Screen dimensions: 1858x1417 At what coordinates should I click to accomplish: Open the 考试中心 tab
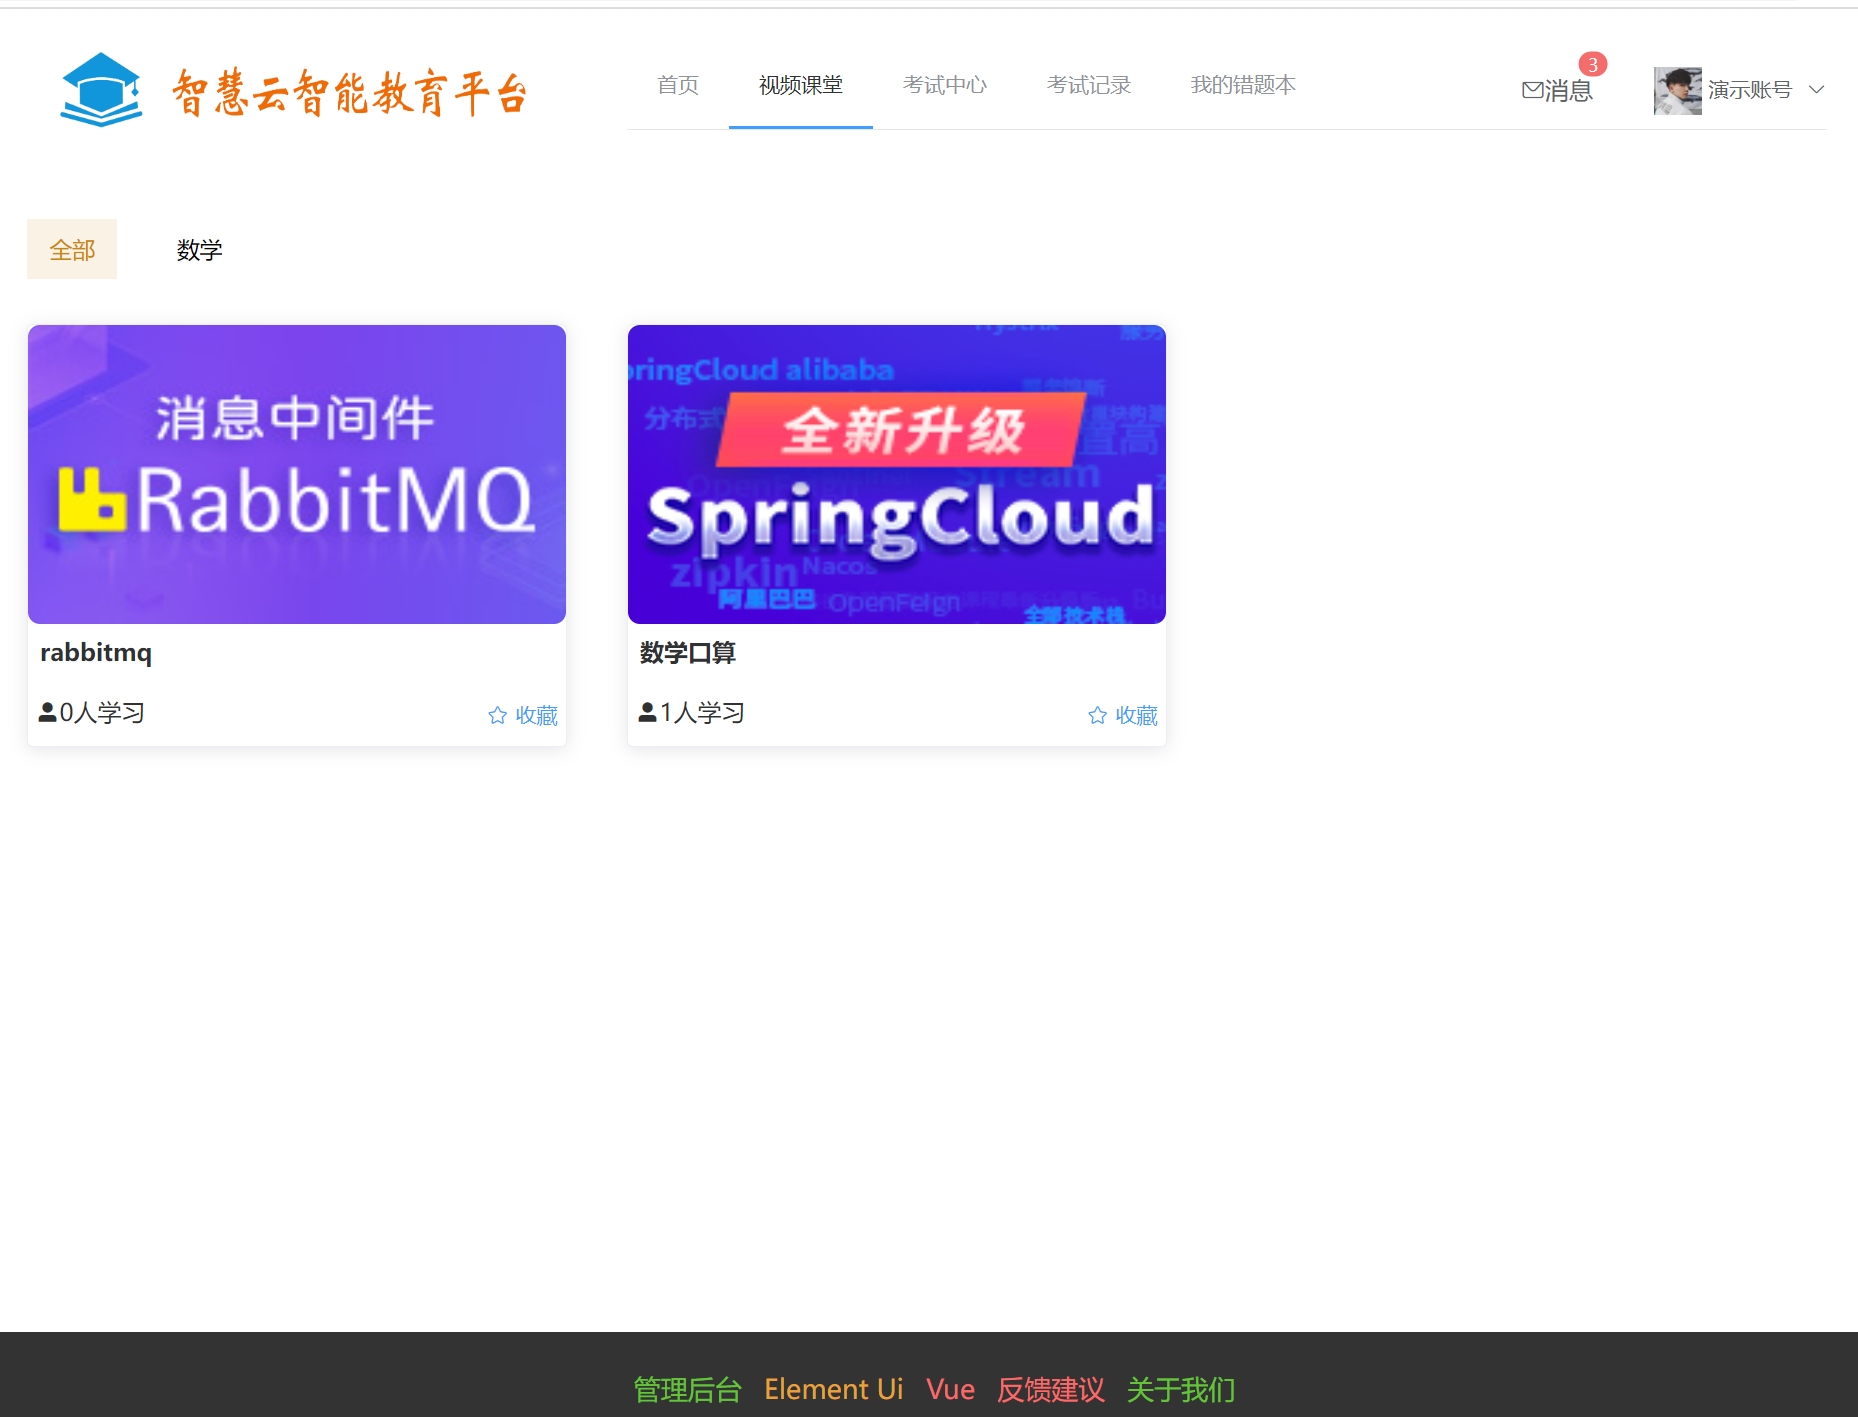click(x=945, y=85)
